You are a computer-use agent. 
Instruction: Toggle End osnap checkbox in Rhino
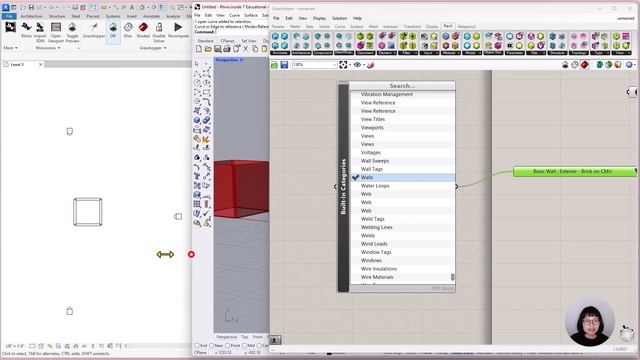tap(198, 346)
